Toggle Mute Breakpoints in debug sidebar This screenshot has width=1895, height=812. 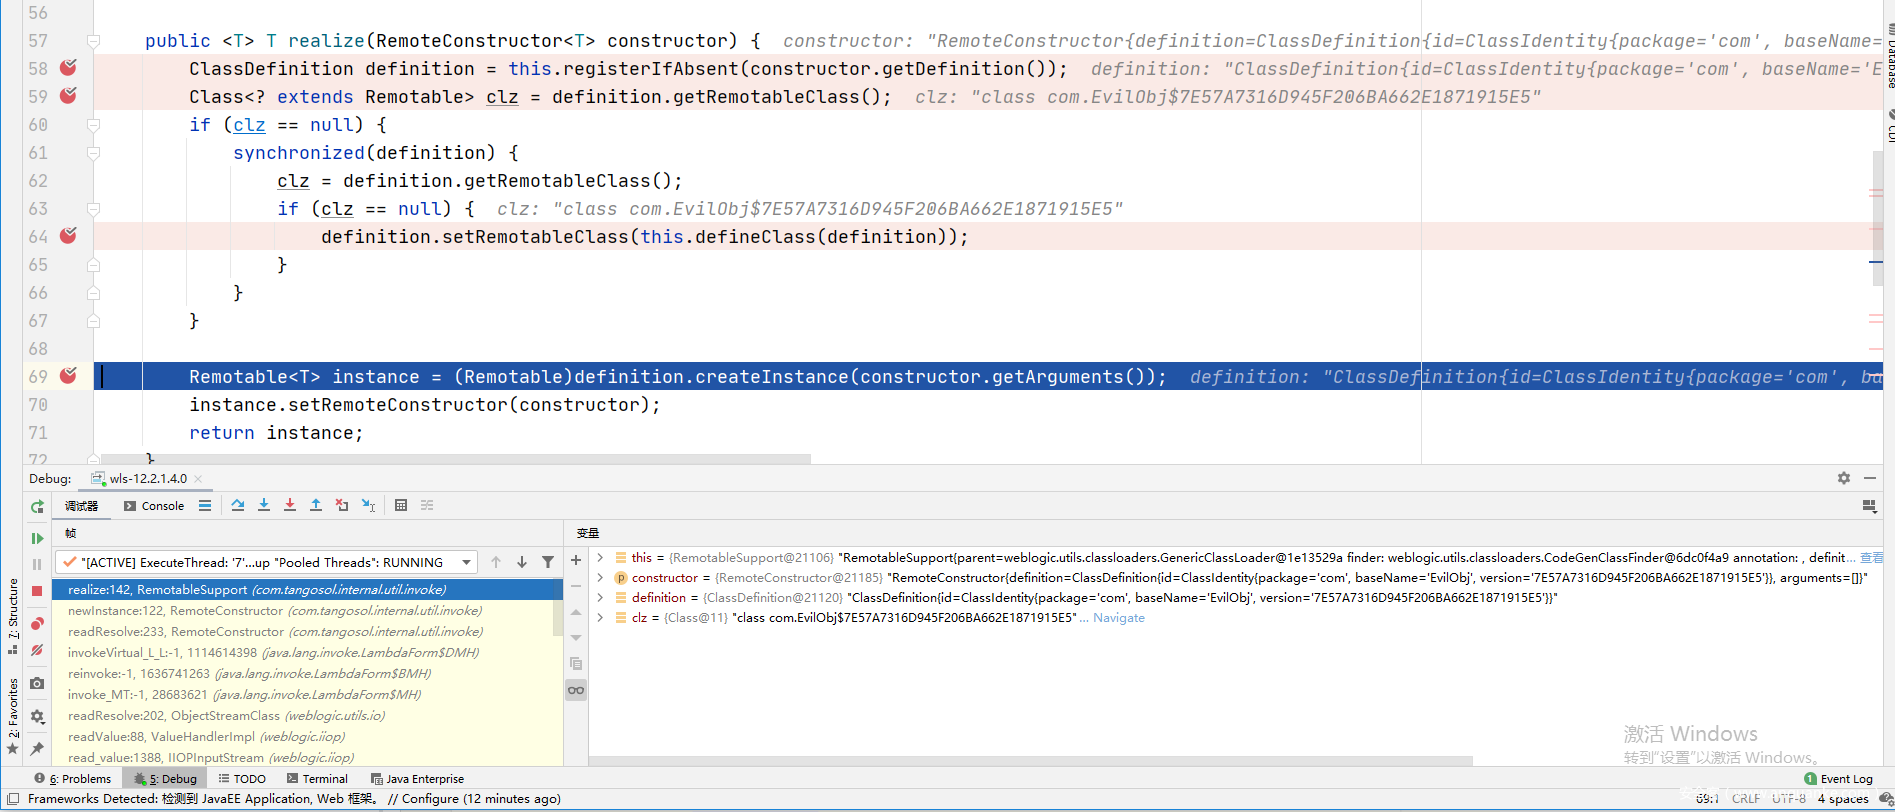pos(37,650)
